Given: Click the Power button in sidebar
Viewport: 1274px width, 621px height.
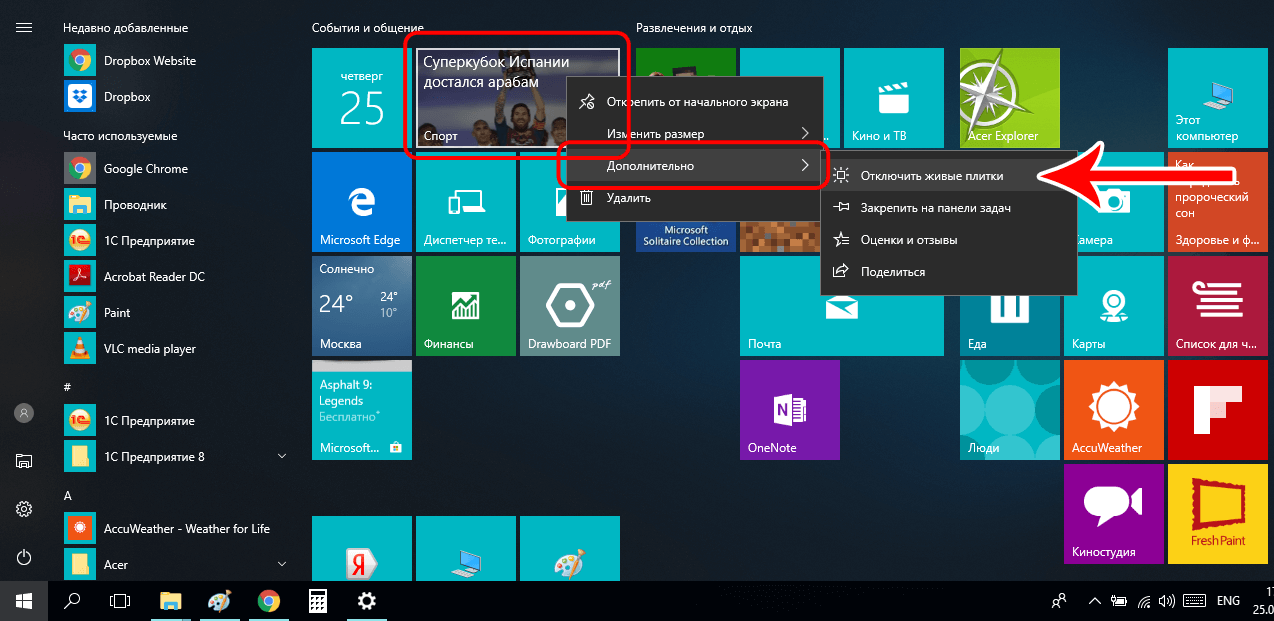Looking at the screenshot, I should pyautogui.click(x=24, y=557).
